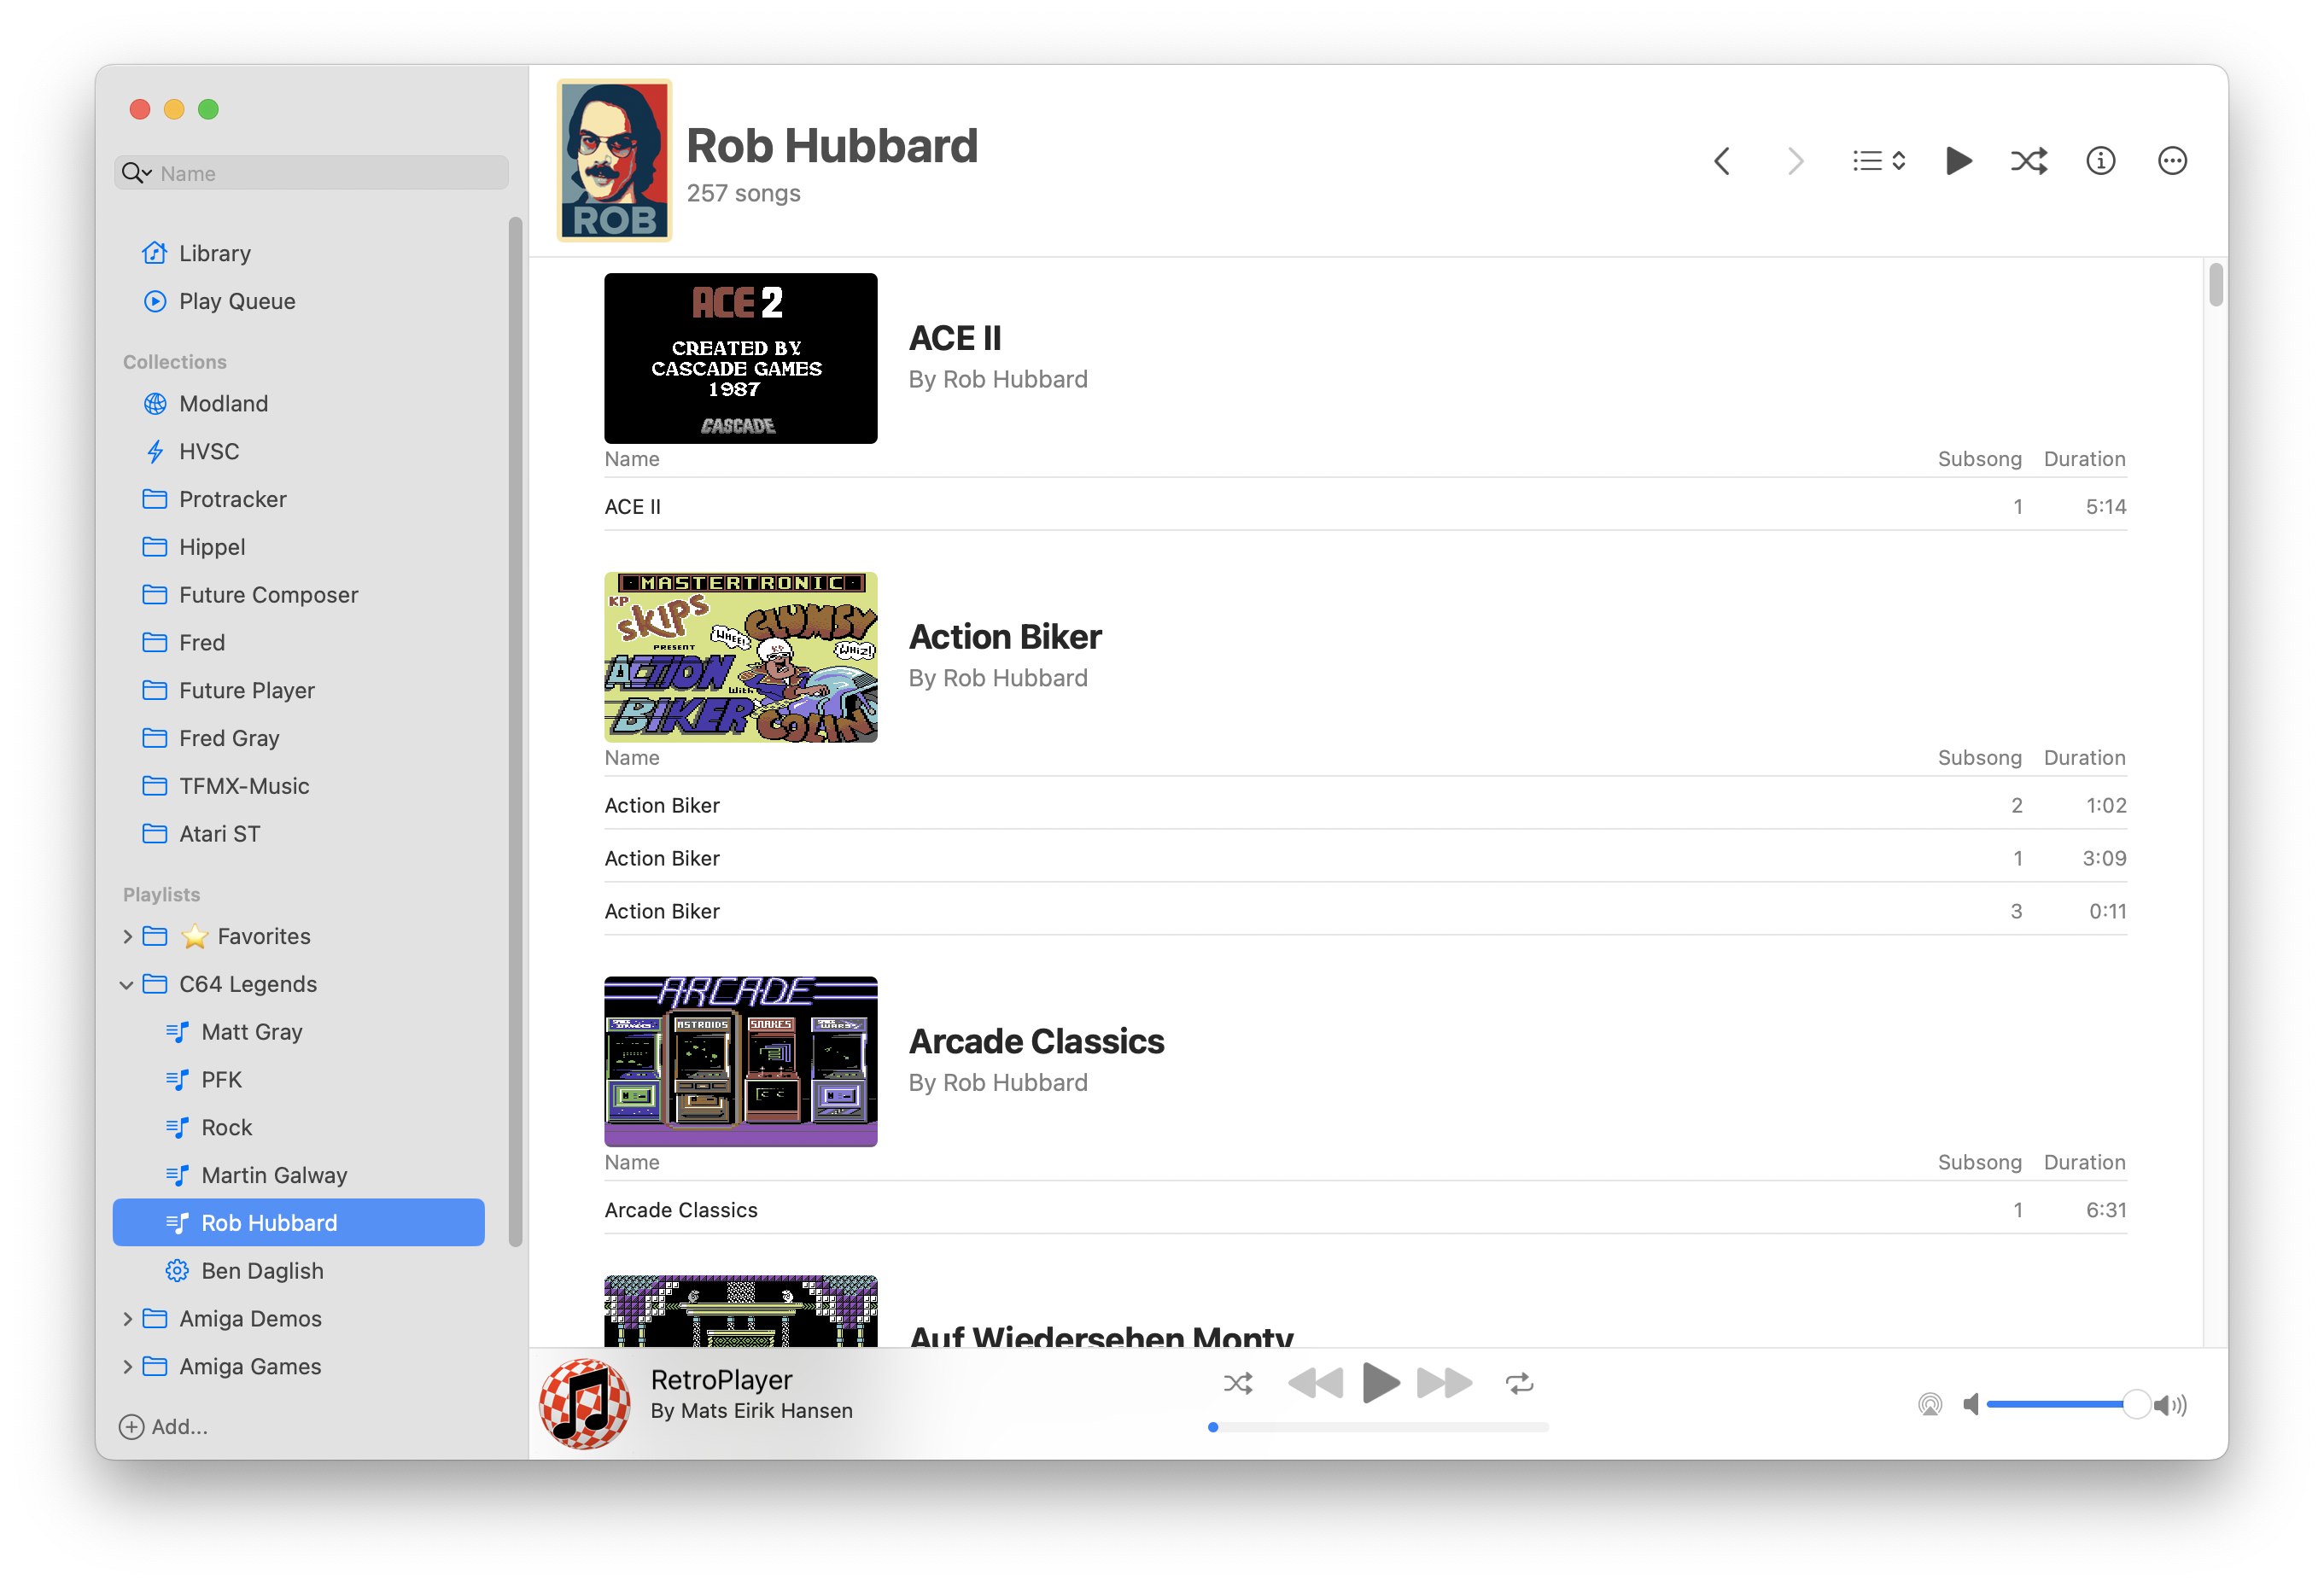
Task: Open the more options ellipsis menu
Action: [2172, 161]
